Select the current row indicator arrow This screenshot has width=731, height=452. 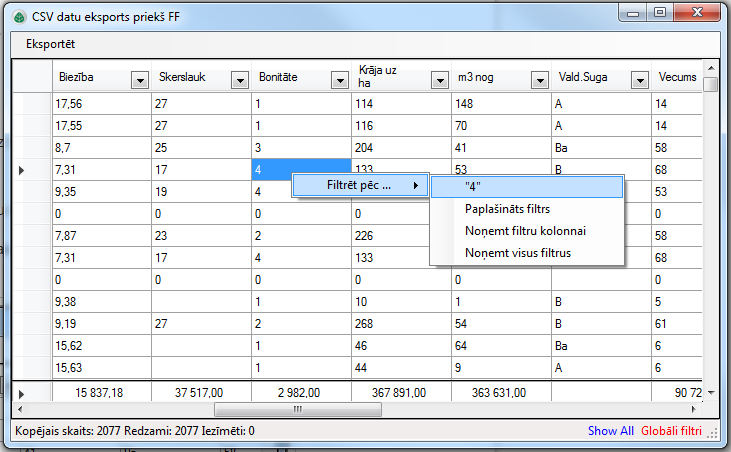[22, 171]
